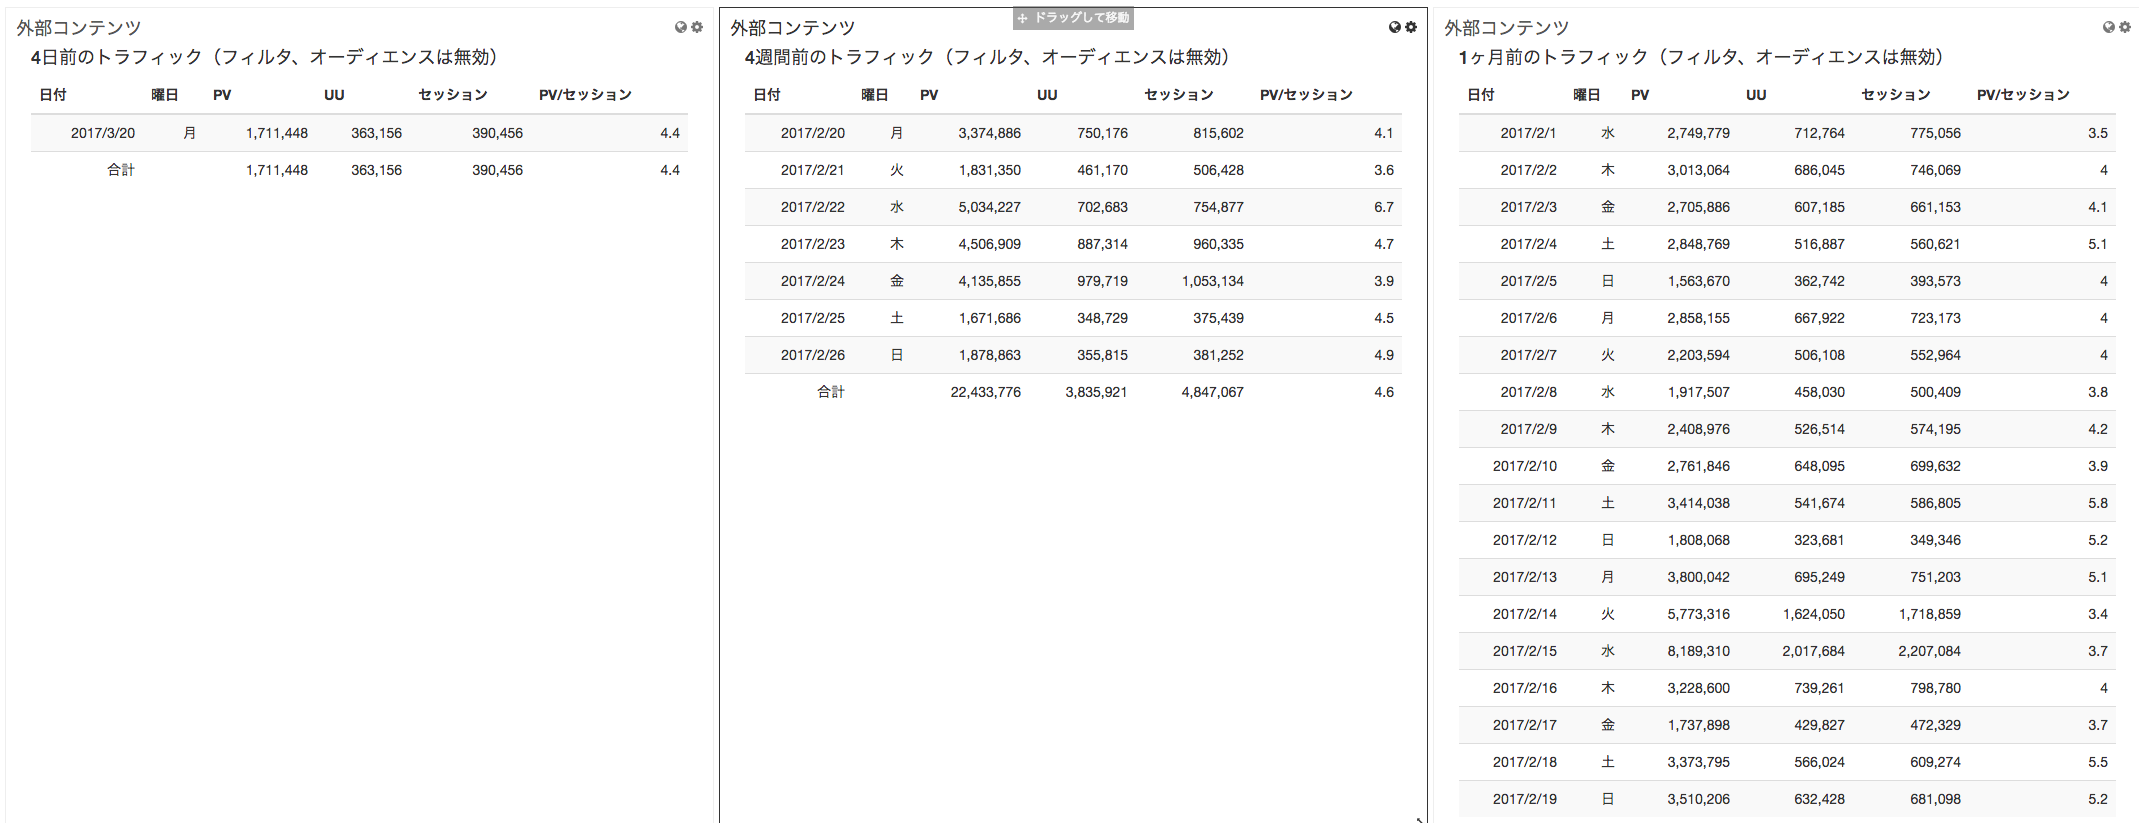Click globe icon of the 4週間前 traffic widget
Screen dimensions: 2139x823
[1395, 27]
